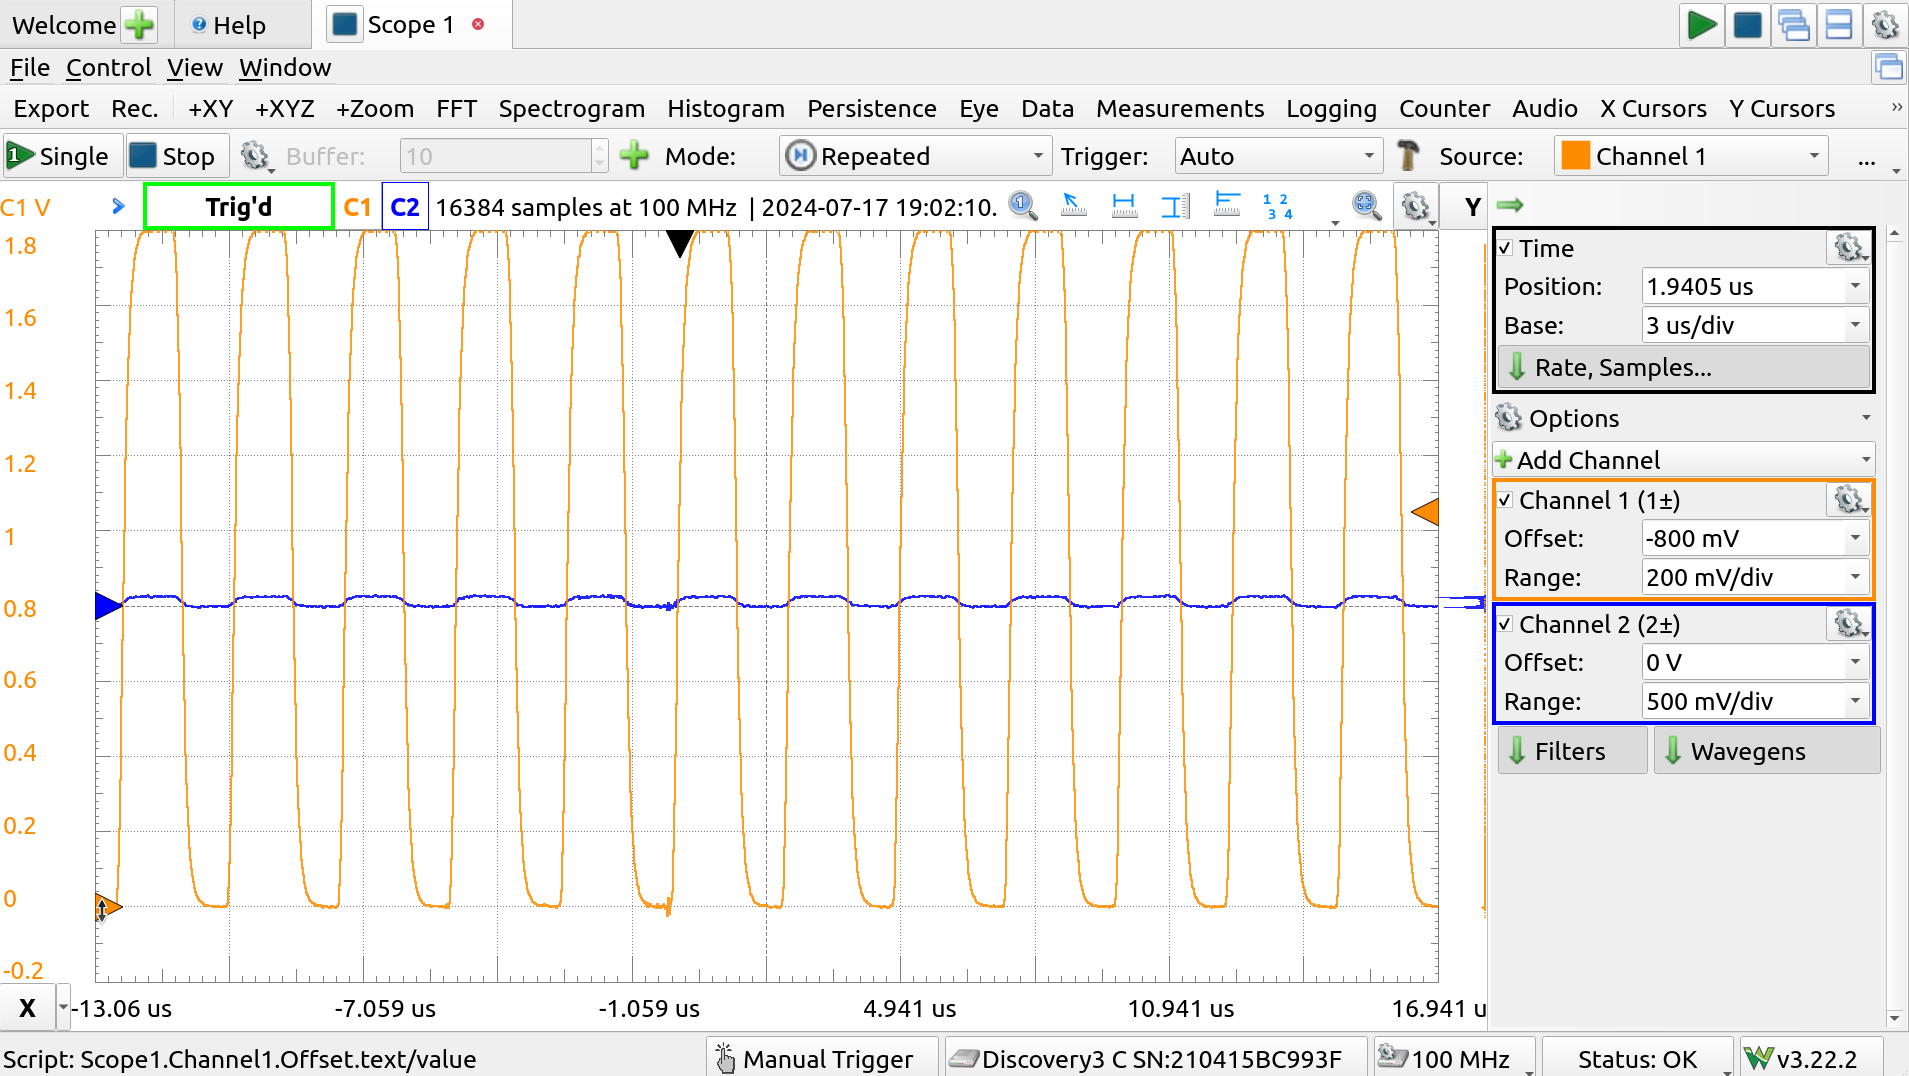Toggle the Channel 1 checkbox

pos(1506,500)
